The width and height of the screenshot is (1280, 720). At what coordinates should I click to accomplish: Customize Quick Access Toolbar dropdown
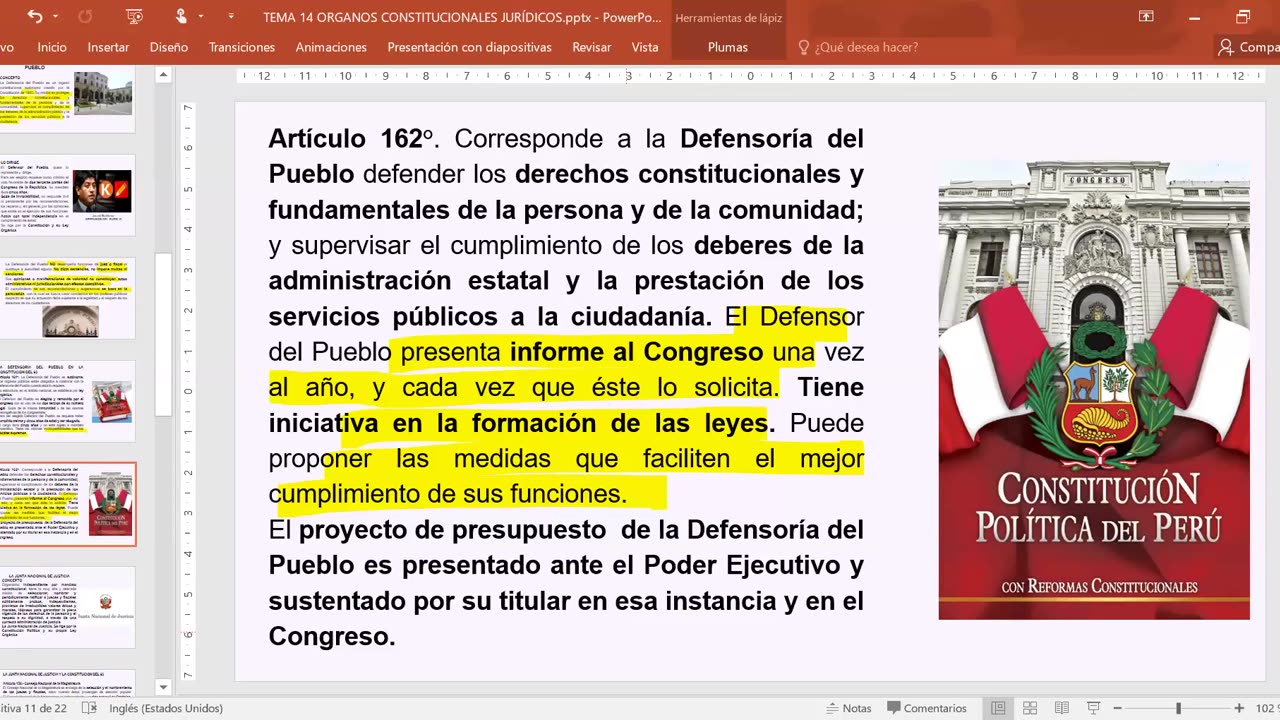tap(231, 17)
